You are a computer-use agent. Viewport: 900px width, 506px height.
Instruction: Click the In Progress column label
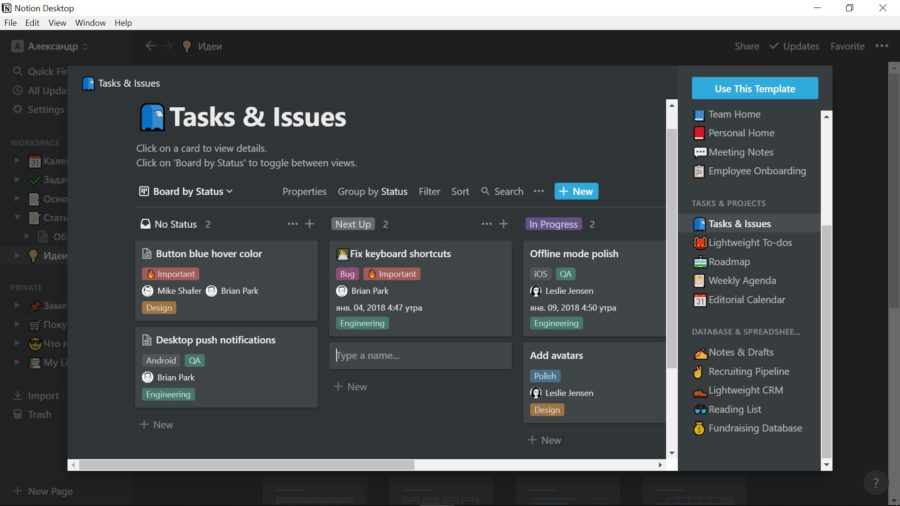coord(553,224)
